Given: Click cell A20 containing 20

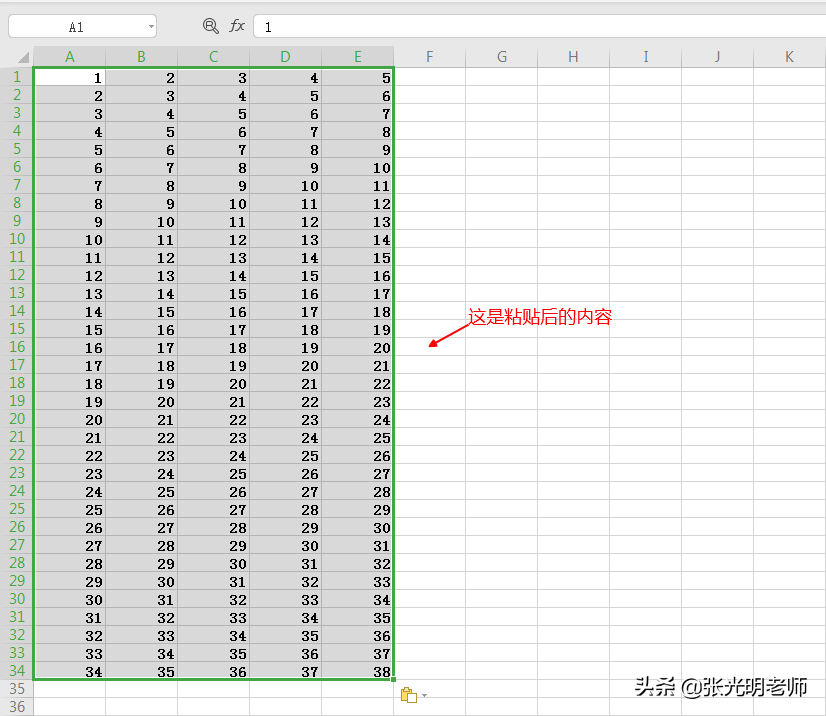Looking at the screenshot, I should [70, 419].
